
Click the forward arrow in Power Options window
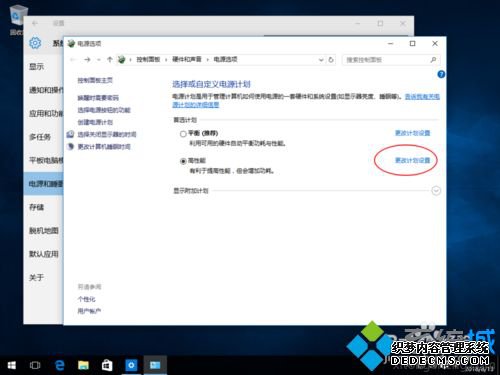coord(87,60)
